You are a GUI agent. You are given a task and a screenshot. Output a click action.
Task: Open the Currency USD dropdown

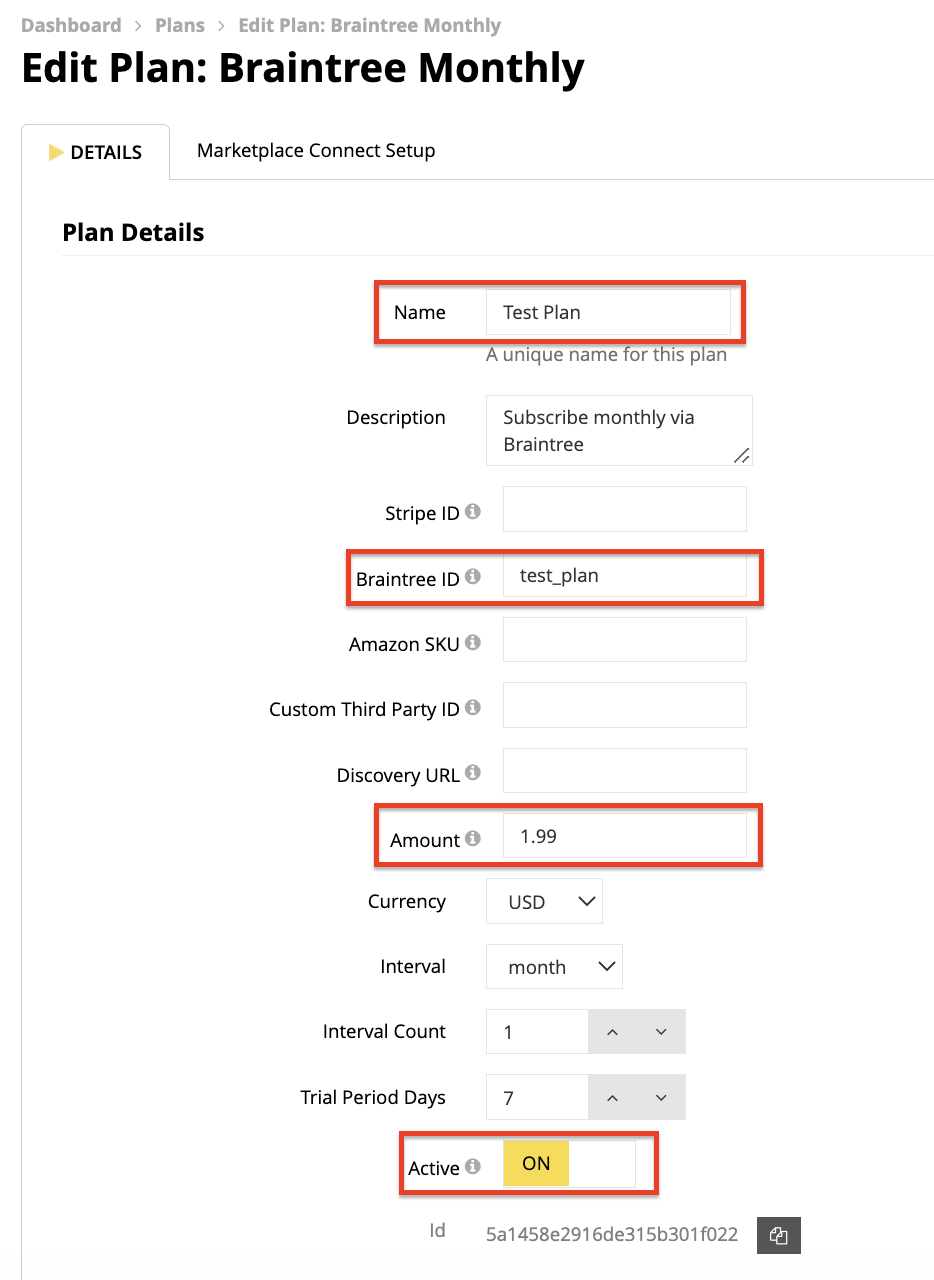click(544, 901)
